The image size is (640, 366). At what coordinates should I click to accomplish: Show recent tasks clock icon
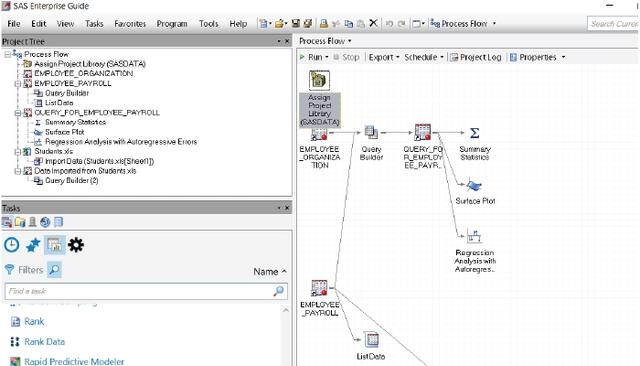pos(11,245)
